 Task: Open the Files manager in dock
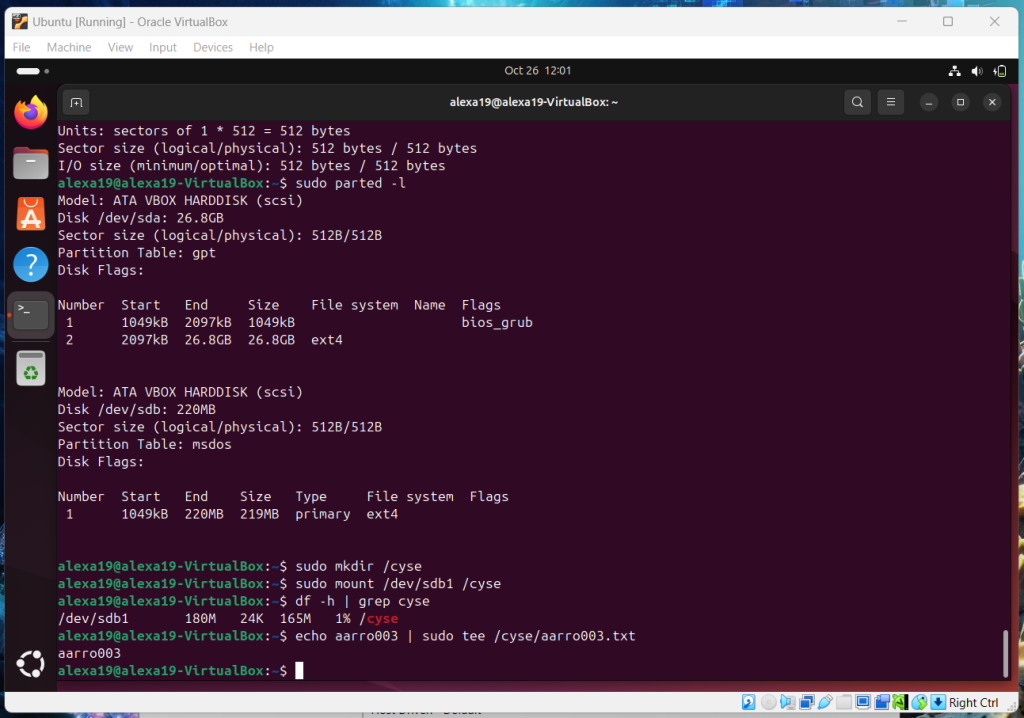click(31, 162)
